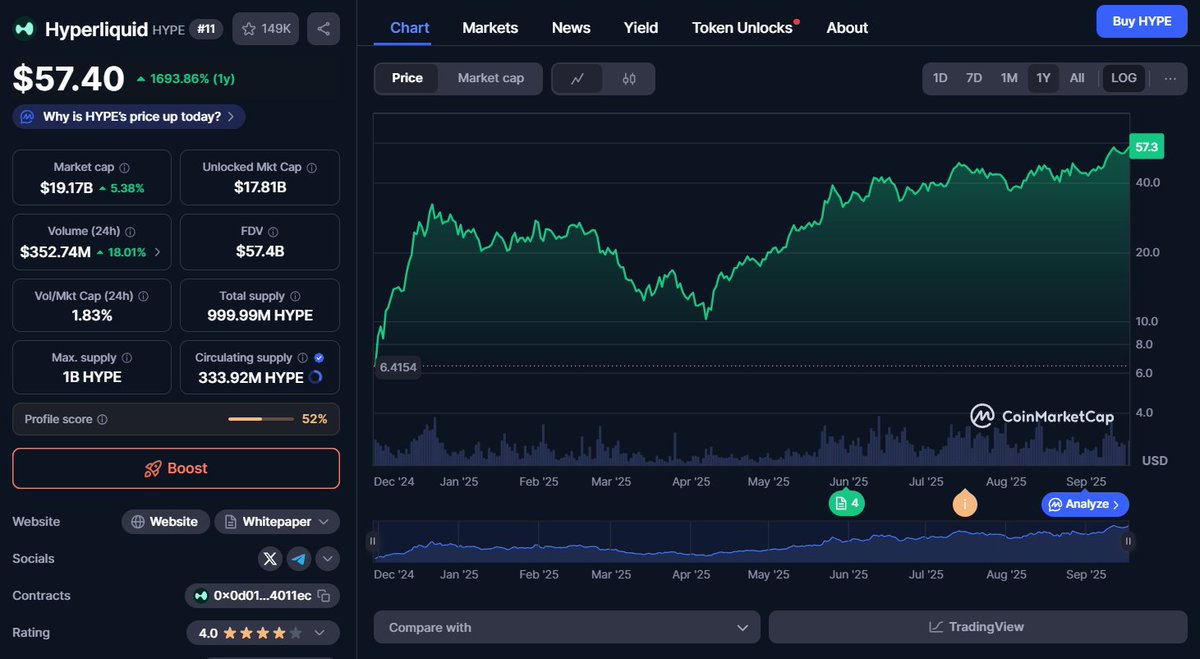Click the share icon button

(x=323, y=29)
